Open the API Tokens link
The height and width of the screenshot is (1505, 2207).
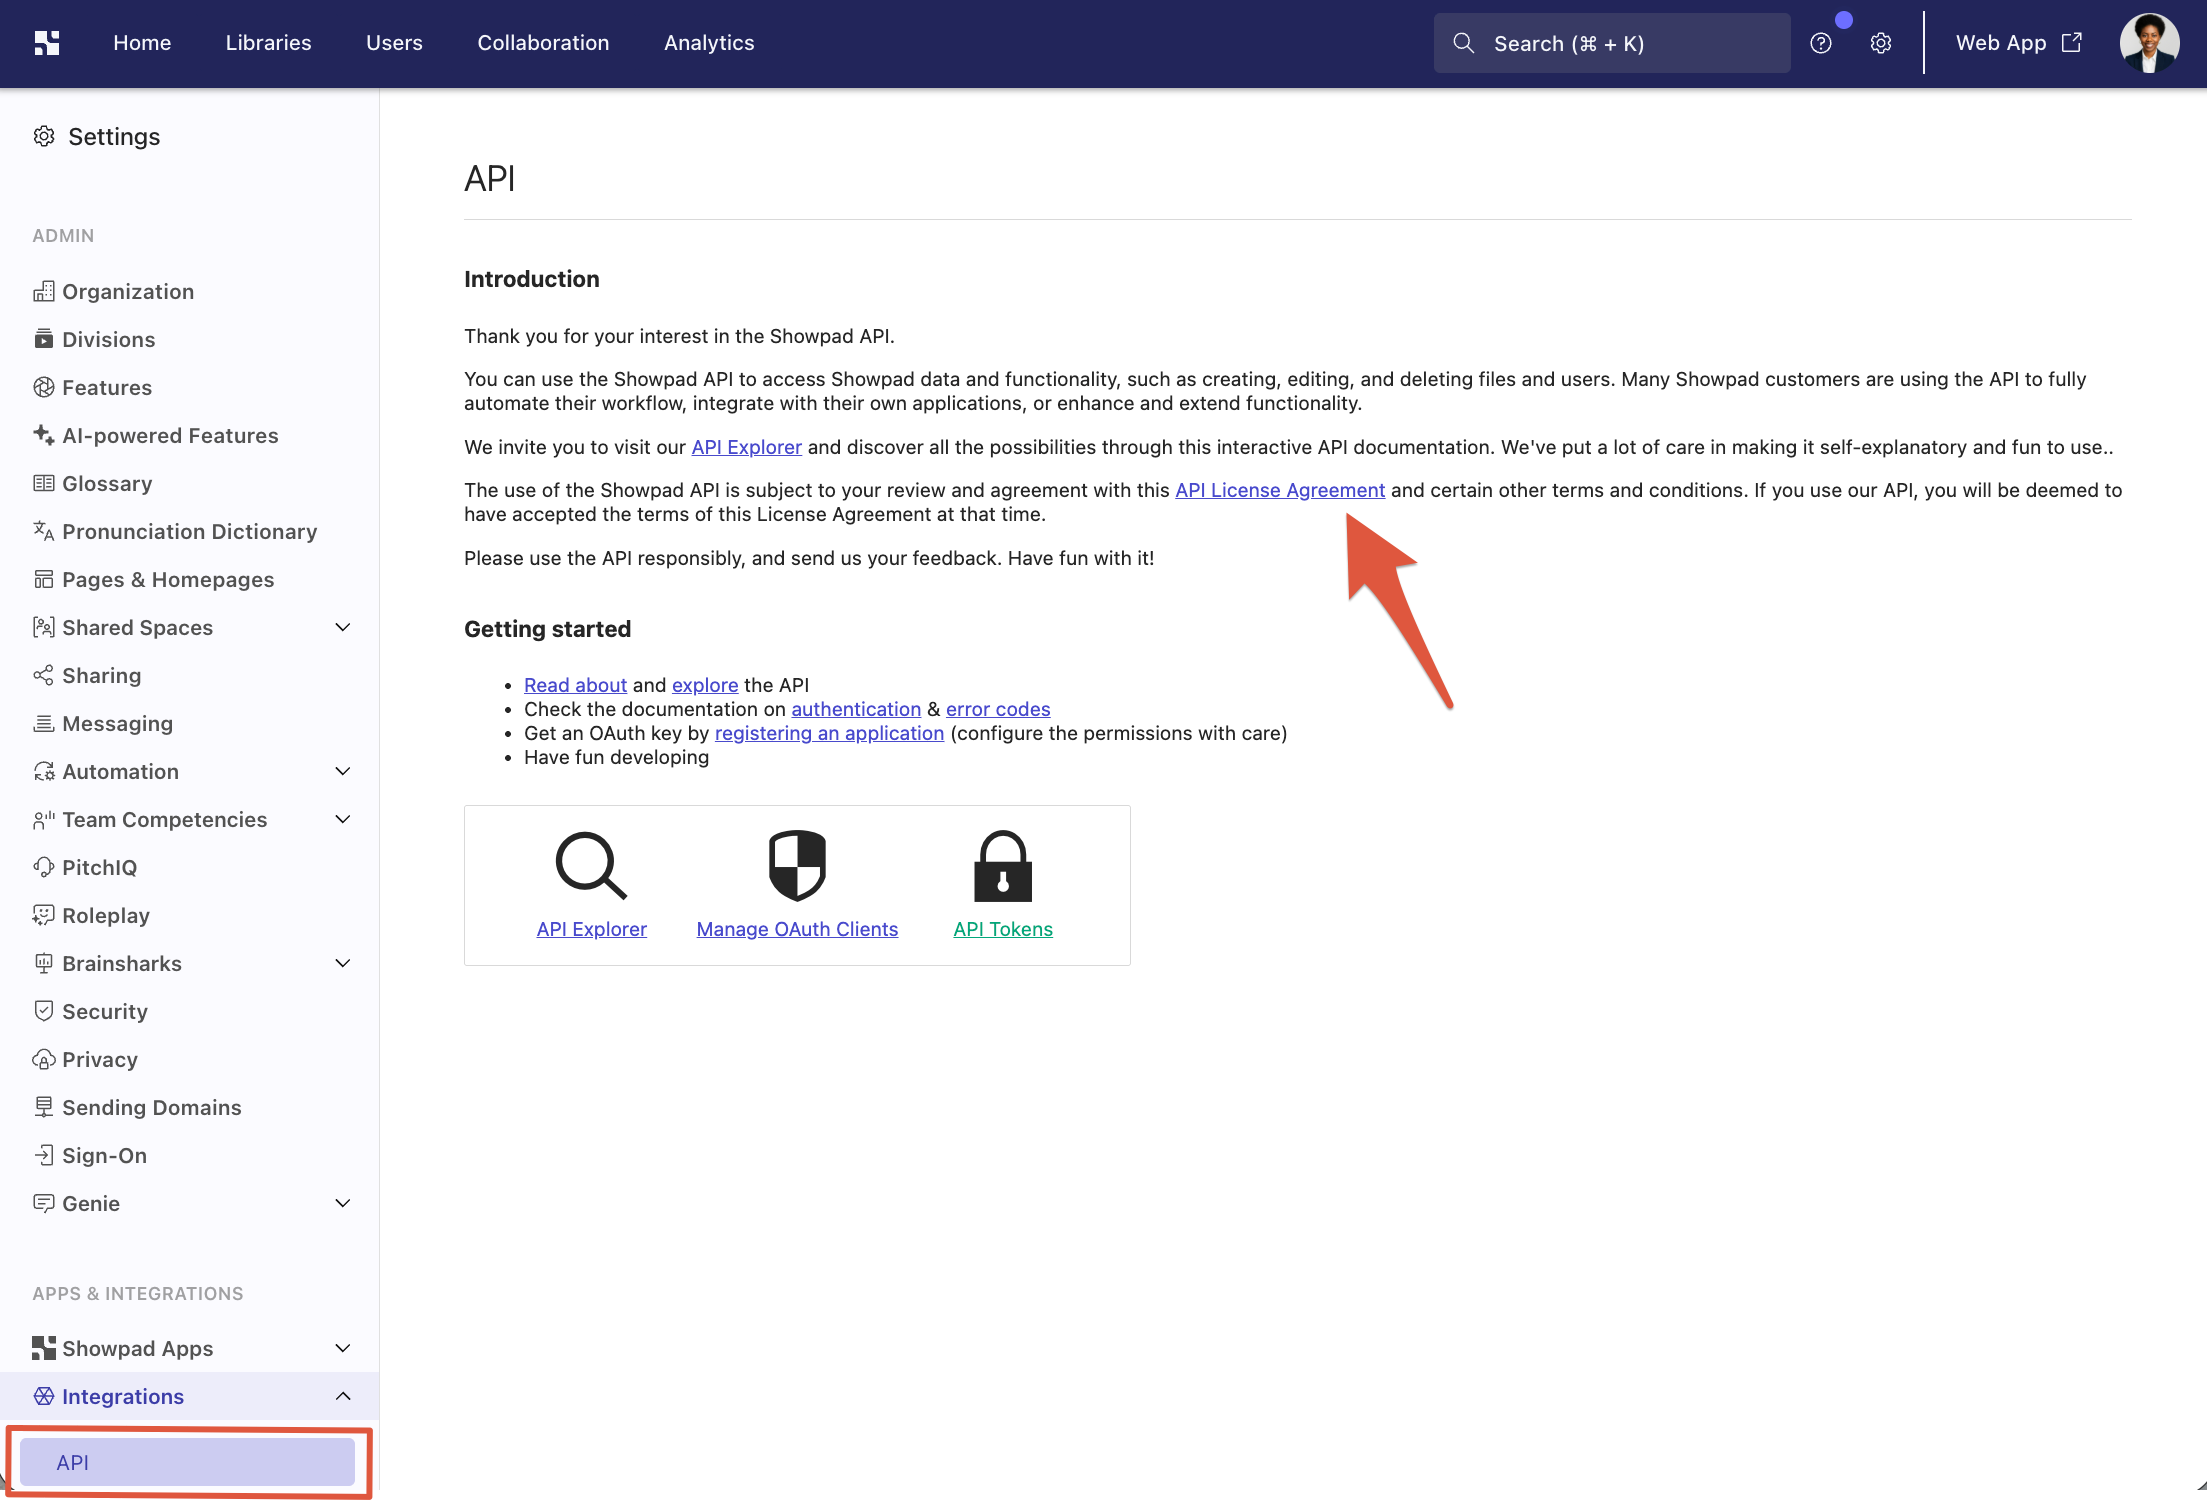[x=1003, y=929]
